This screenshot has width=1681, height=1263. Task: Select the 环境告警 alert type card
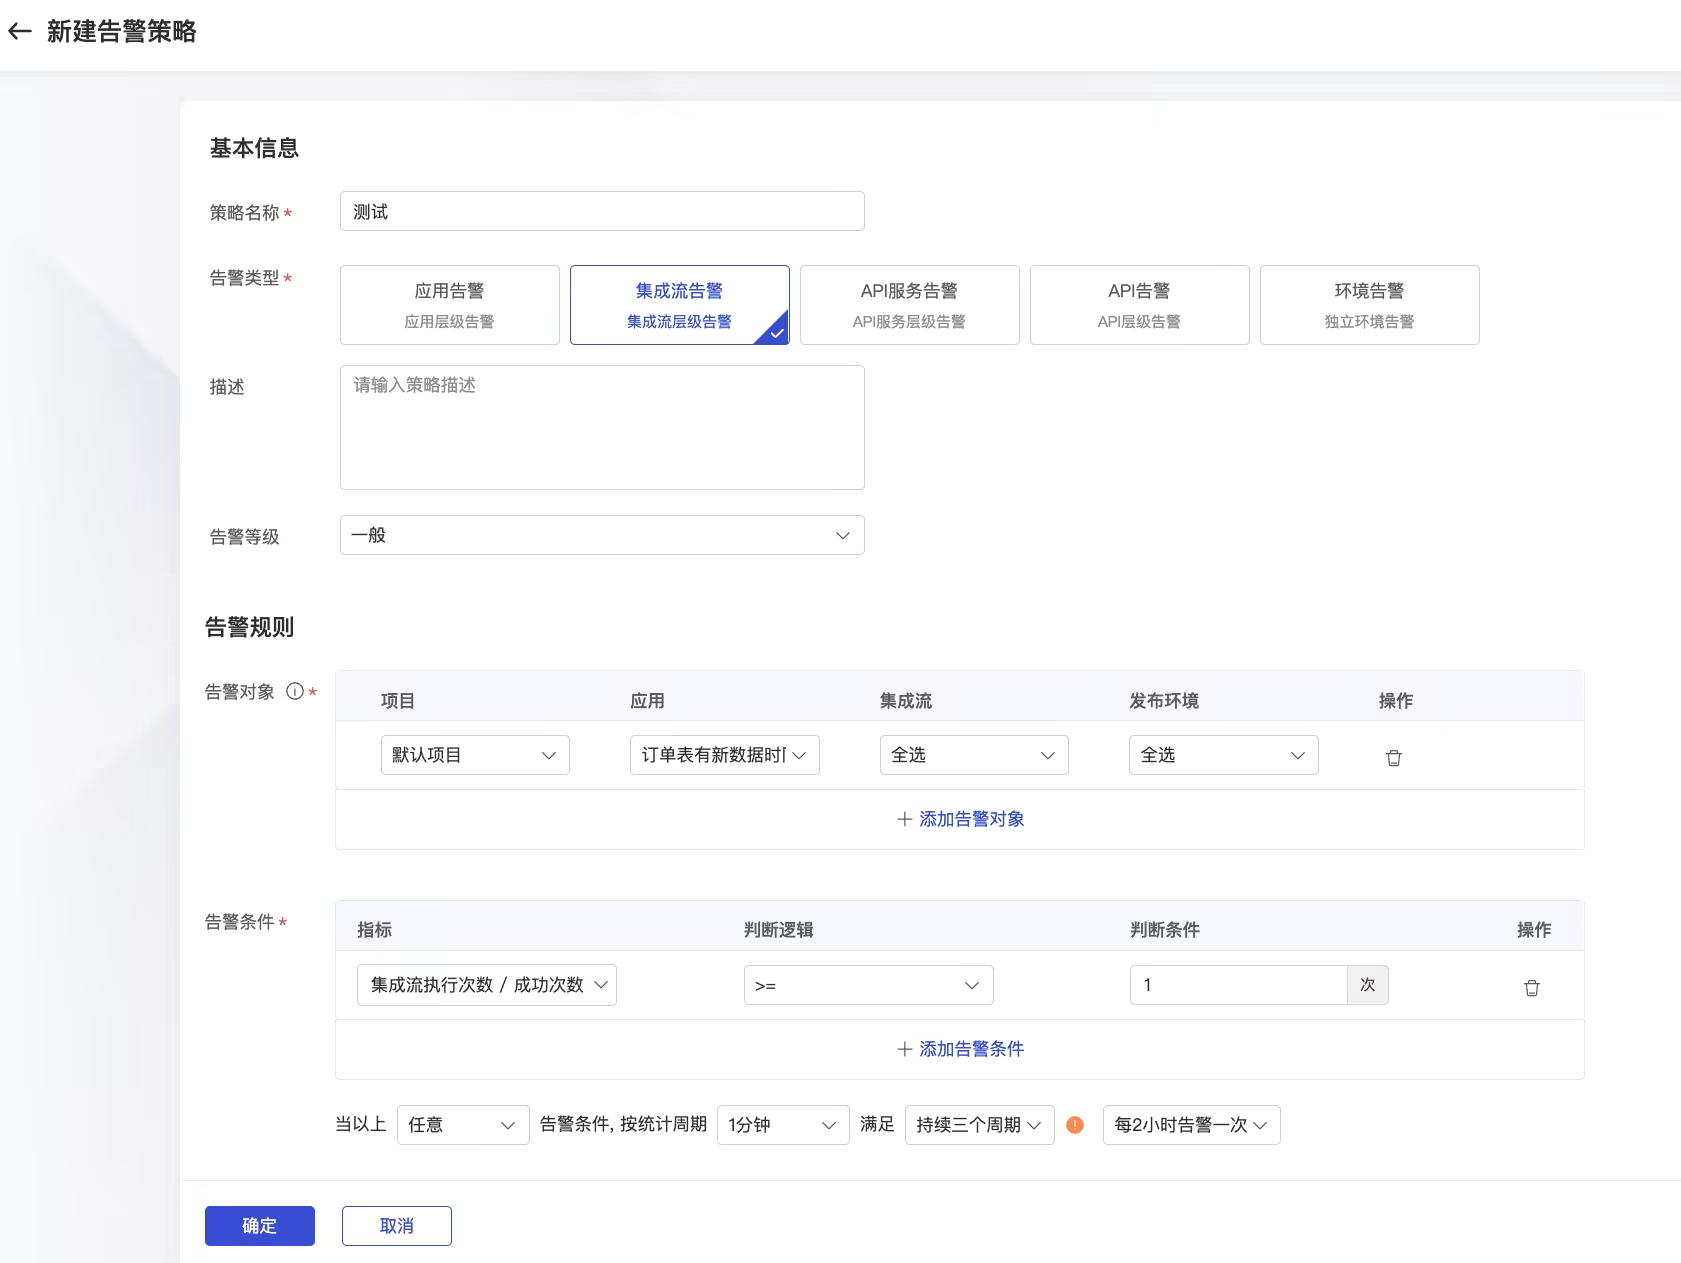(x=1369, y=305)
